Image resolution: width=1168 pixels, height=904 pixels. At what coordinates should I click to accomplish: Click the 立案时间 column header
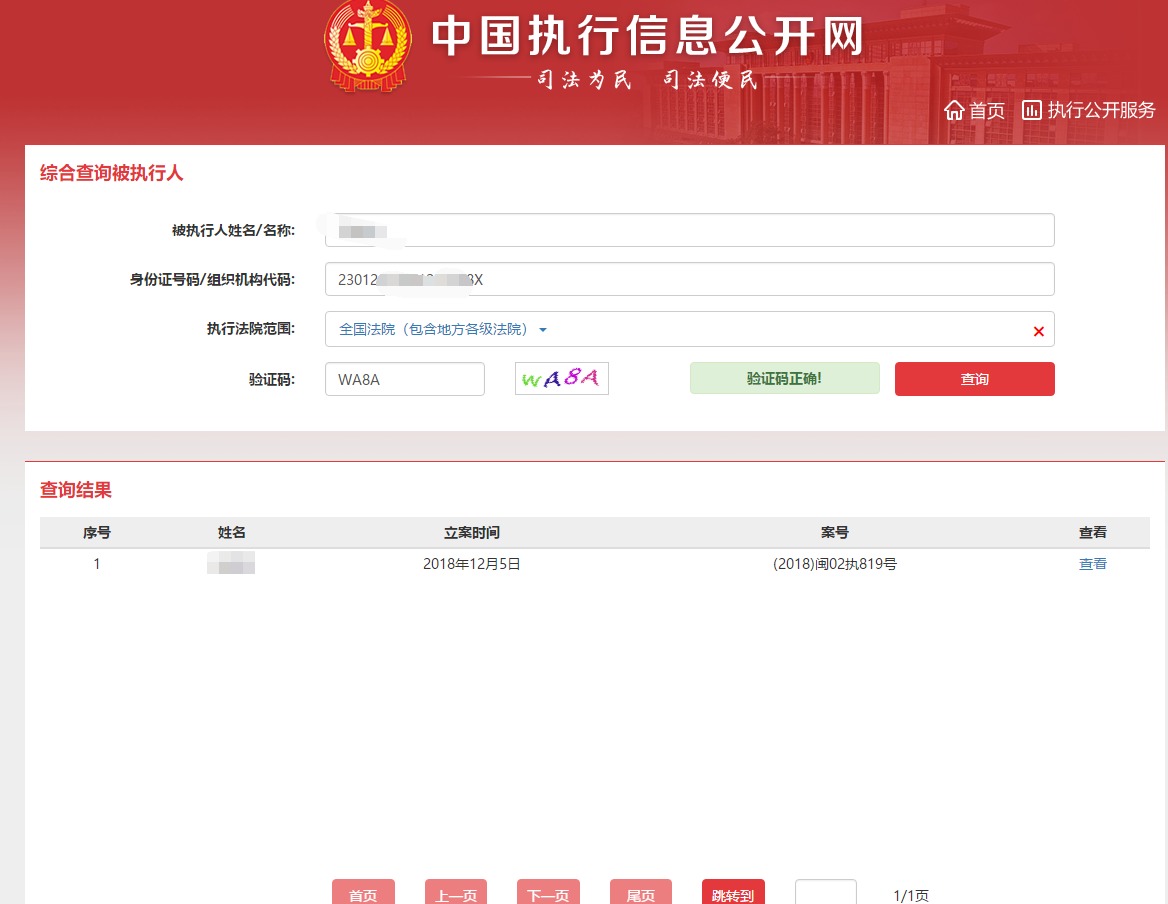point(472,532)
